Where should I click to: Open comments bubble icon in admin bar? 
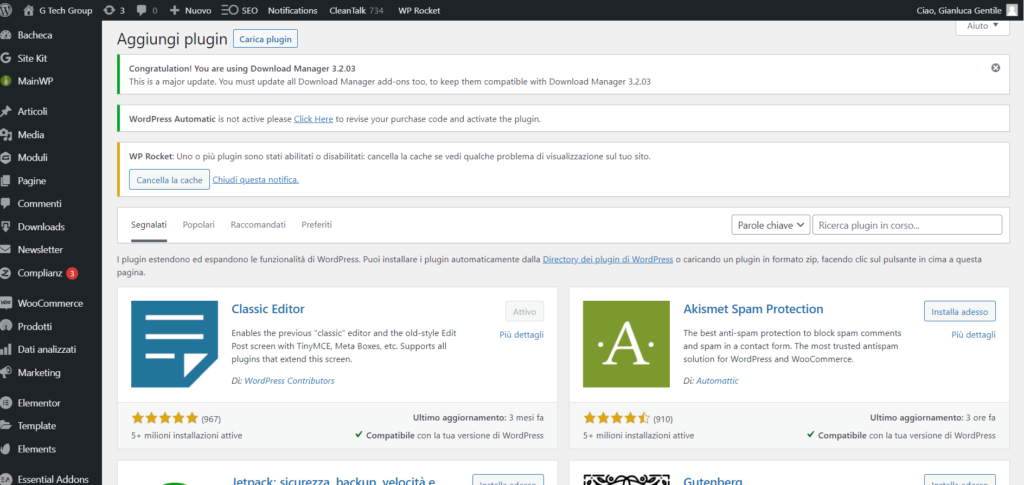[x=141, y=11]
